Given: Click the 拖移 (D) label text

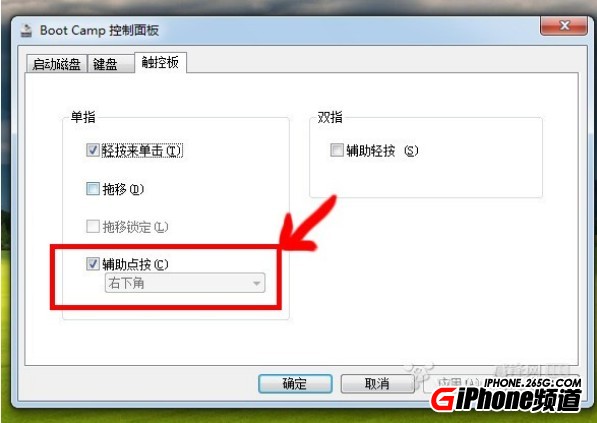Looking at the screenshot, I should pos(123,189).
